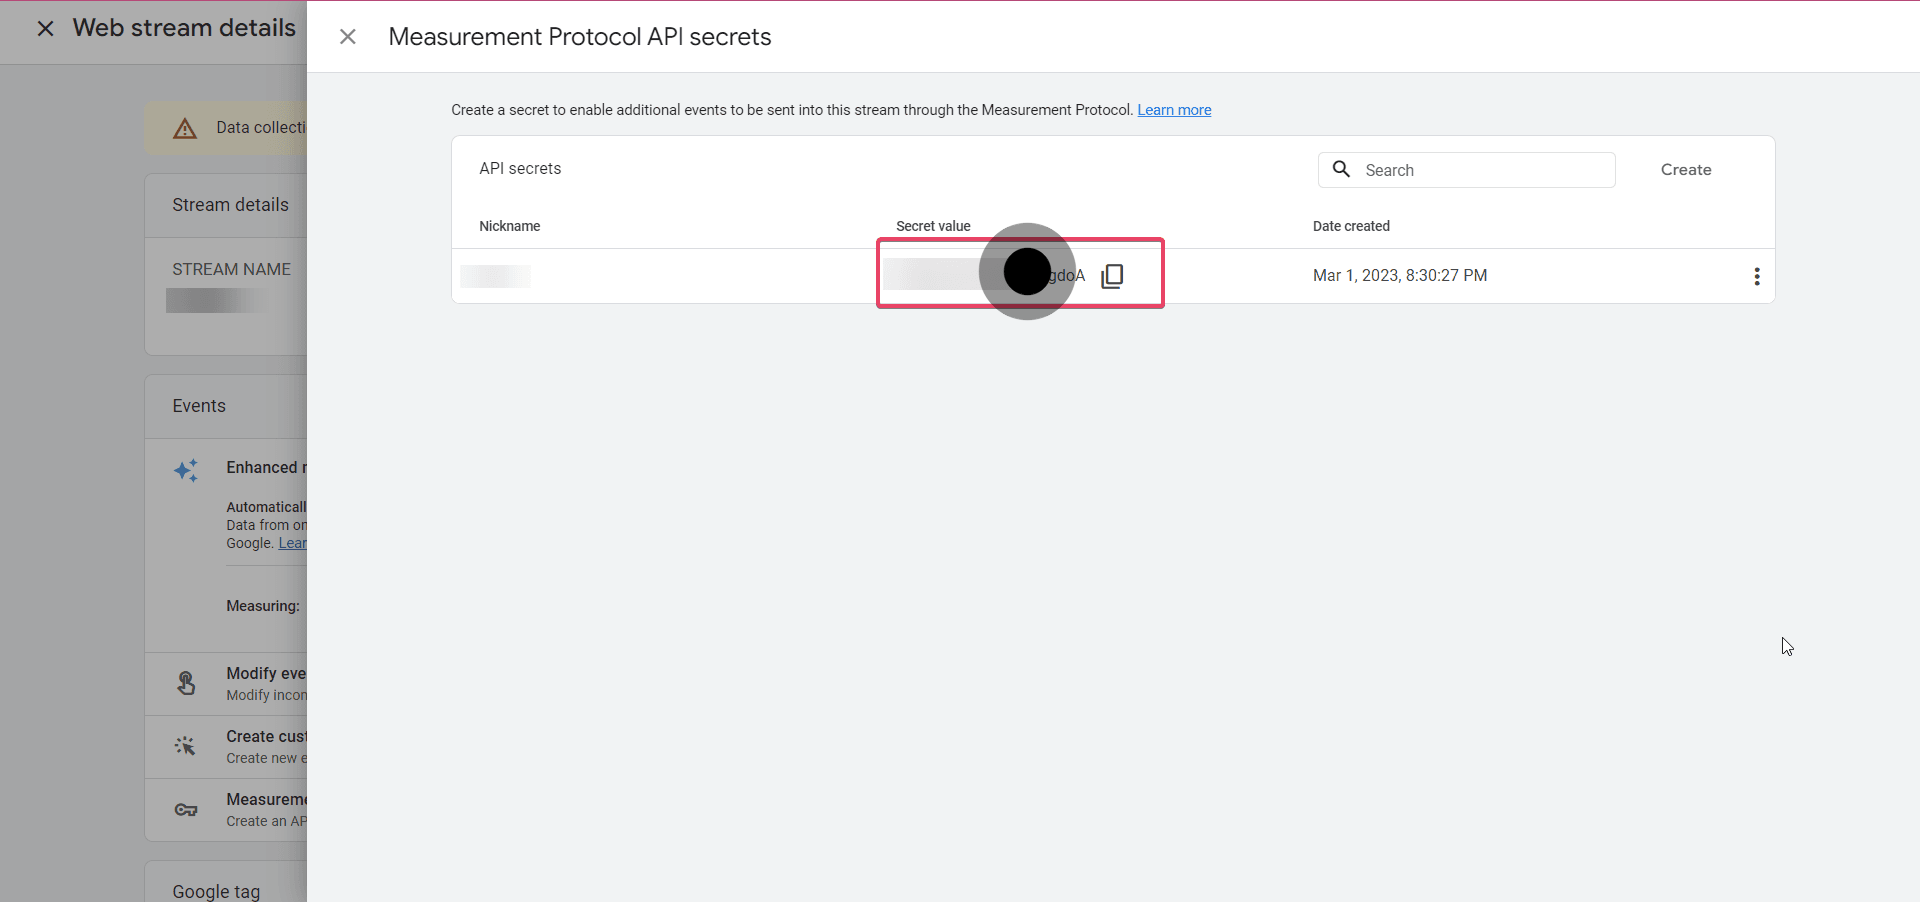Click the blurred nickname in the secret row
The image size is (1920, 902).
point(496,276)
